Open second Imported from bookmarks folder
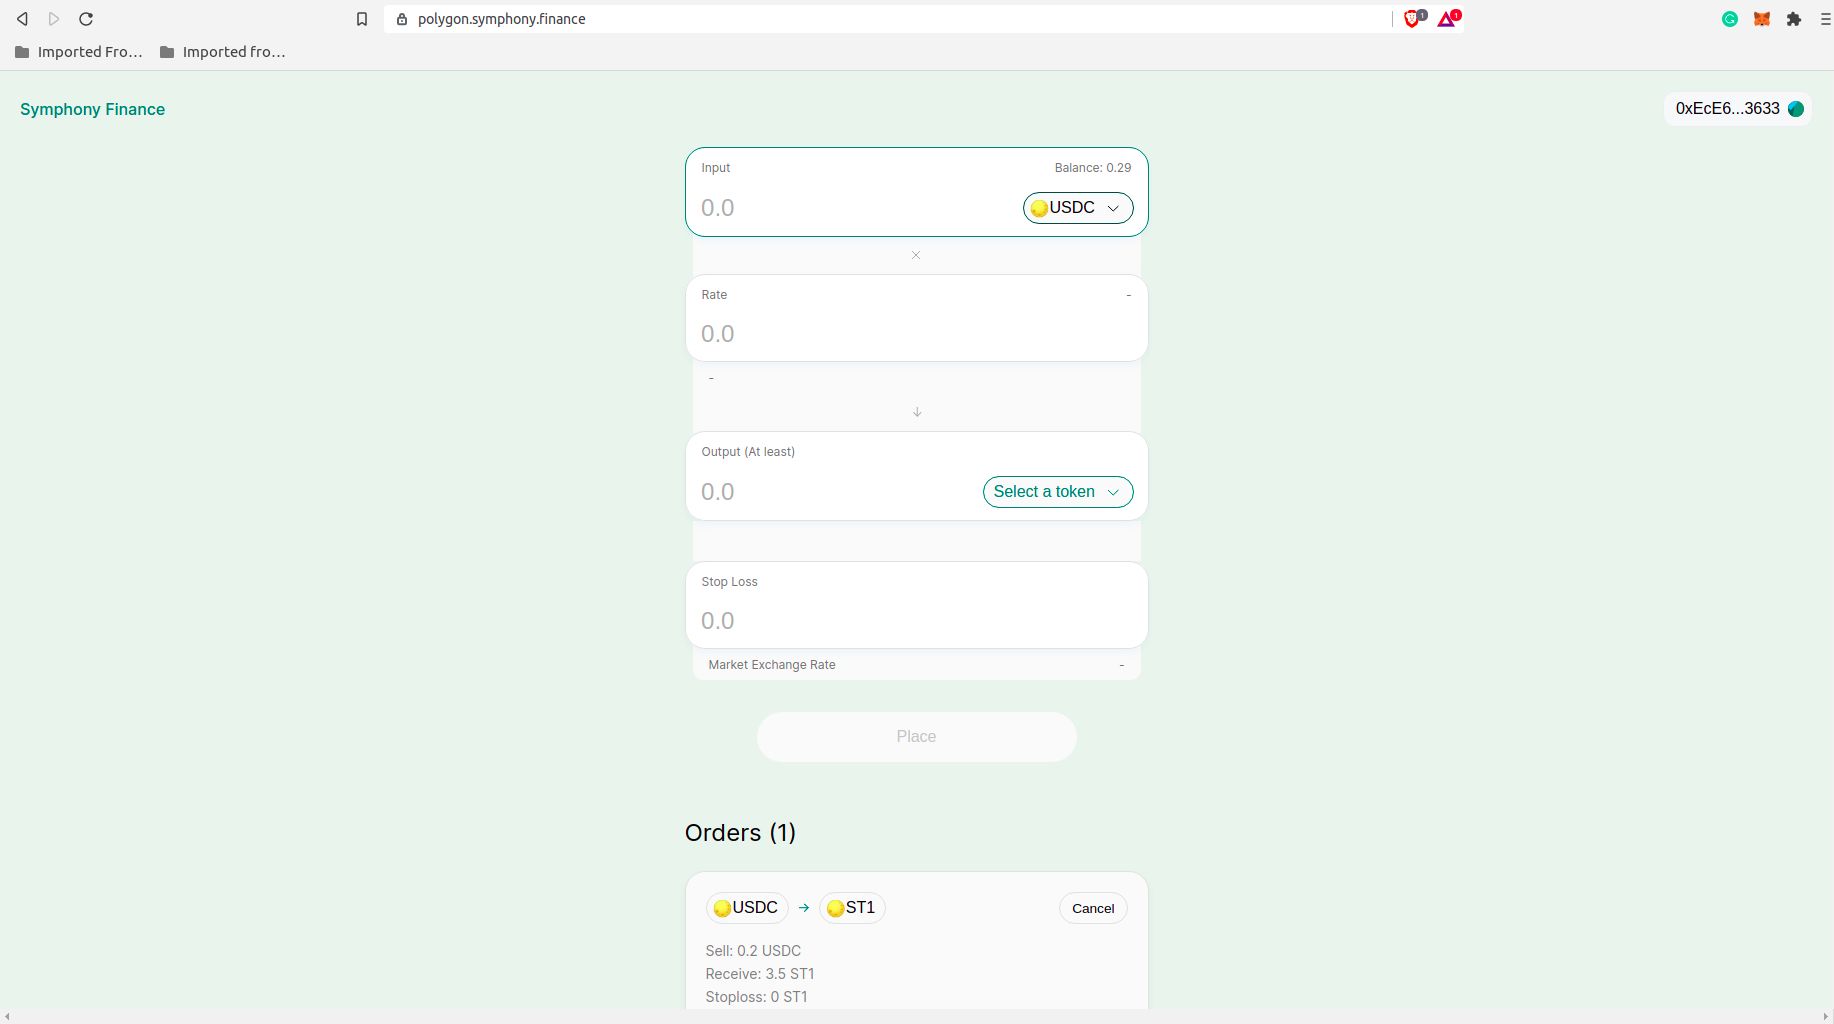The width and height of the screenshot is (1834, 1024). tap(223, 52)
